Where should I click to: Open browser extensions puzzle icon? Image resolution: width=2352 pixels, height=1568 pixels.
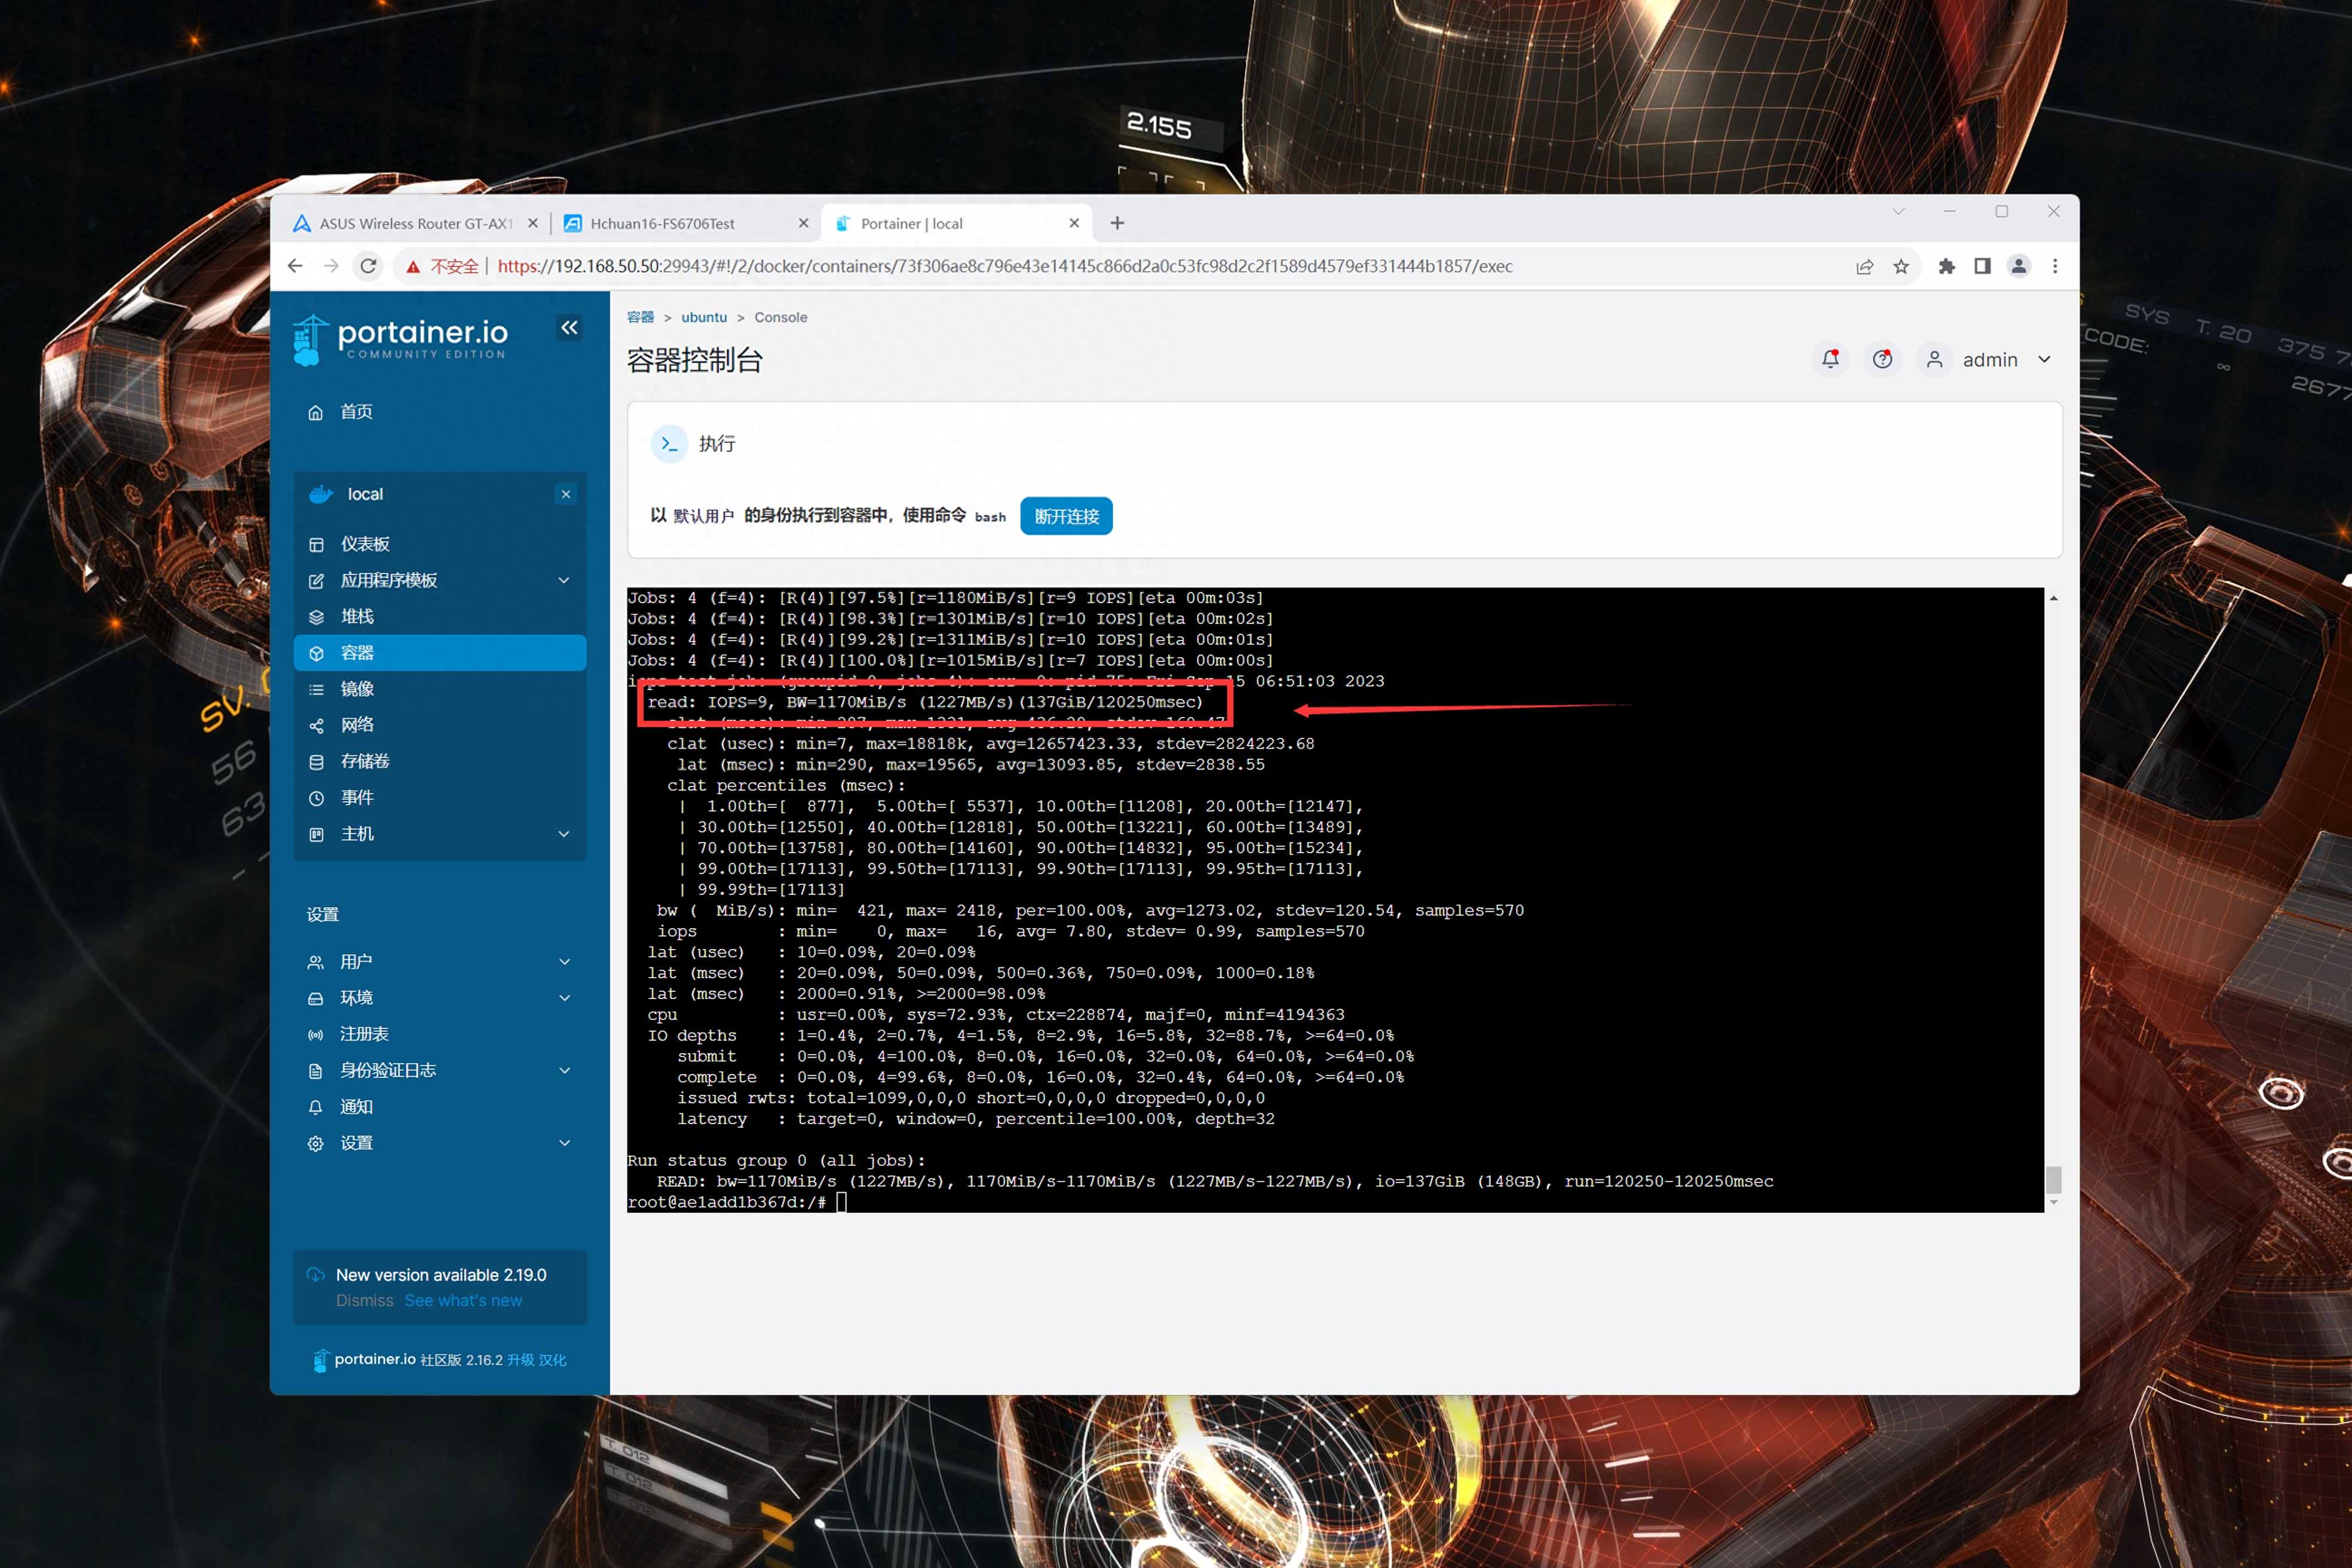tap(1946, 266)
